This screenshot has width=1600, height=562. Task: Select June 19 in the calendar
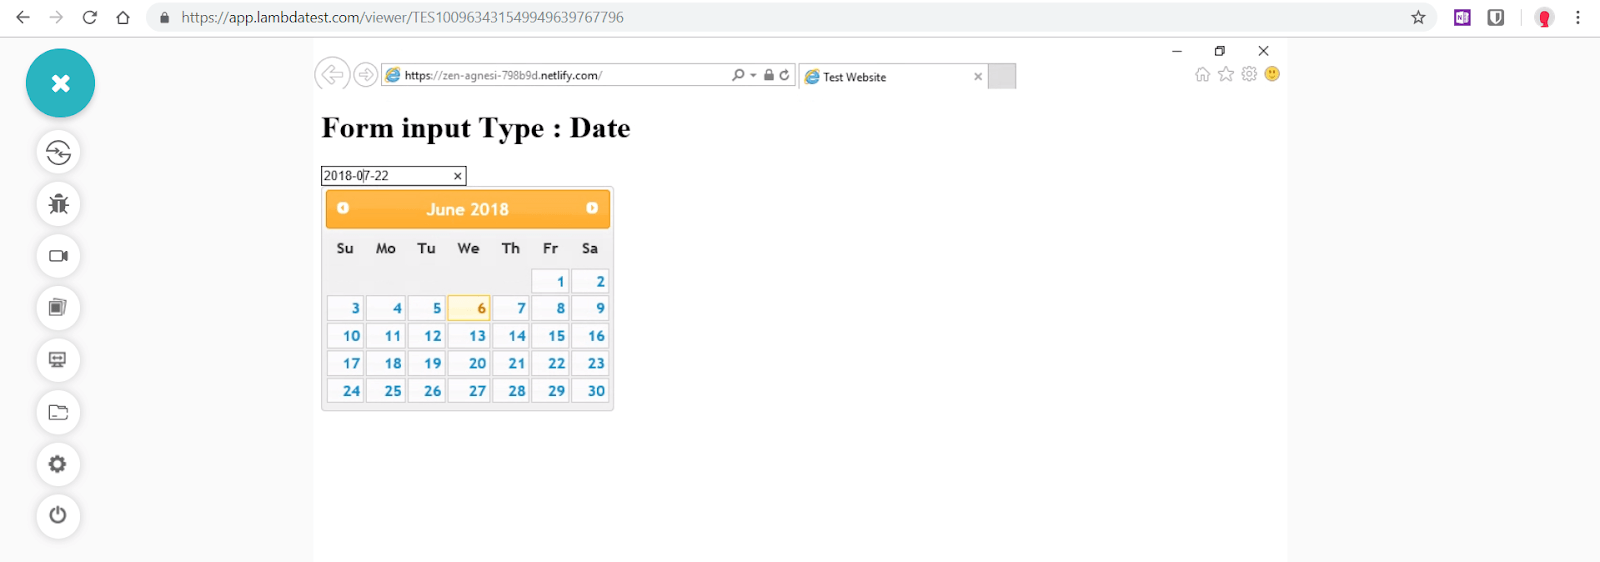[427, 364]
